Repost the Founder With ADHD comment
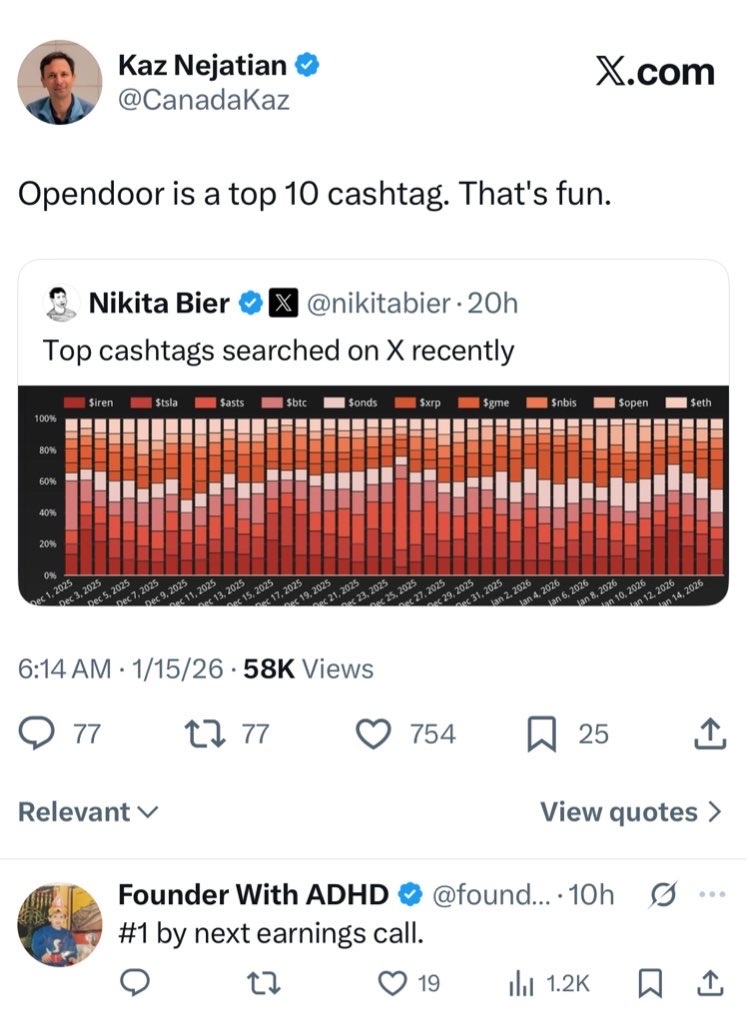Image resolution: width=747 pixels, height=1023 pixels. 265,983
